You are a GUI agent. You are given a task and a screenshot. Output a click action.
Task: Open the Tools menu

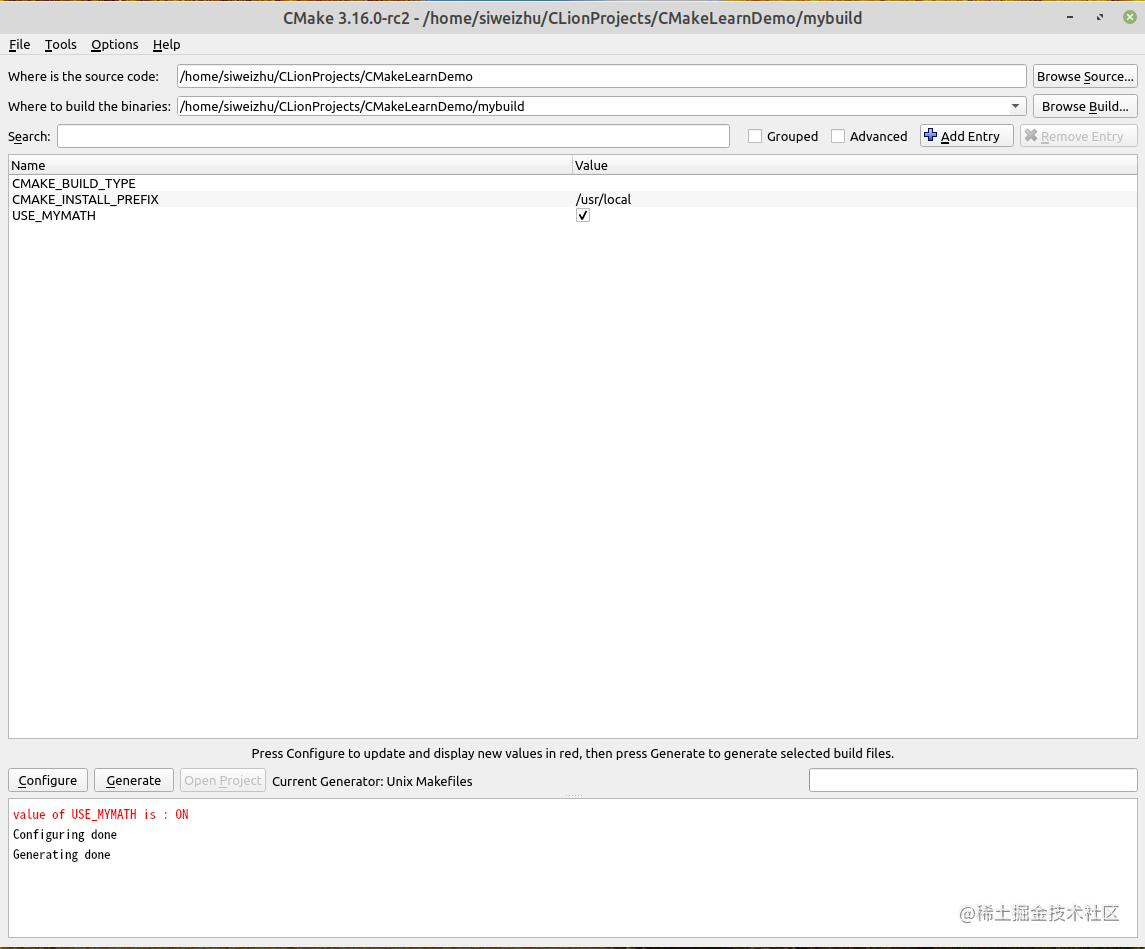coord(61,45)
